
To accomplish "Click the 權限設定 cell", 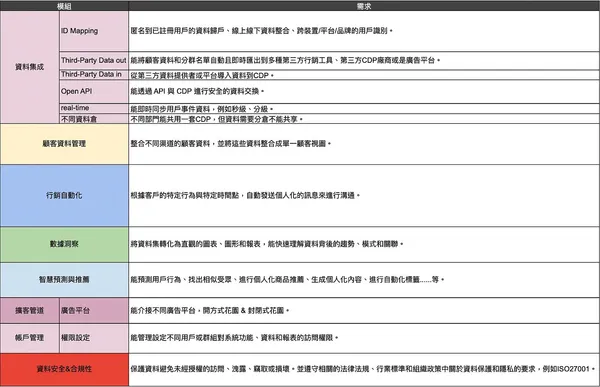I will tap(94, 338).
